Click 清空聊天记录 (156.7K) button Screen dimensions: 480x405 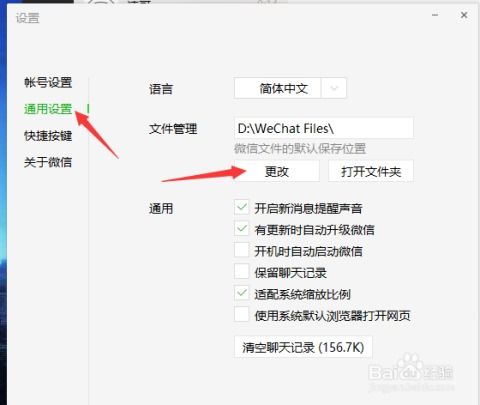pos(303,347)
